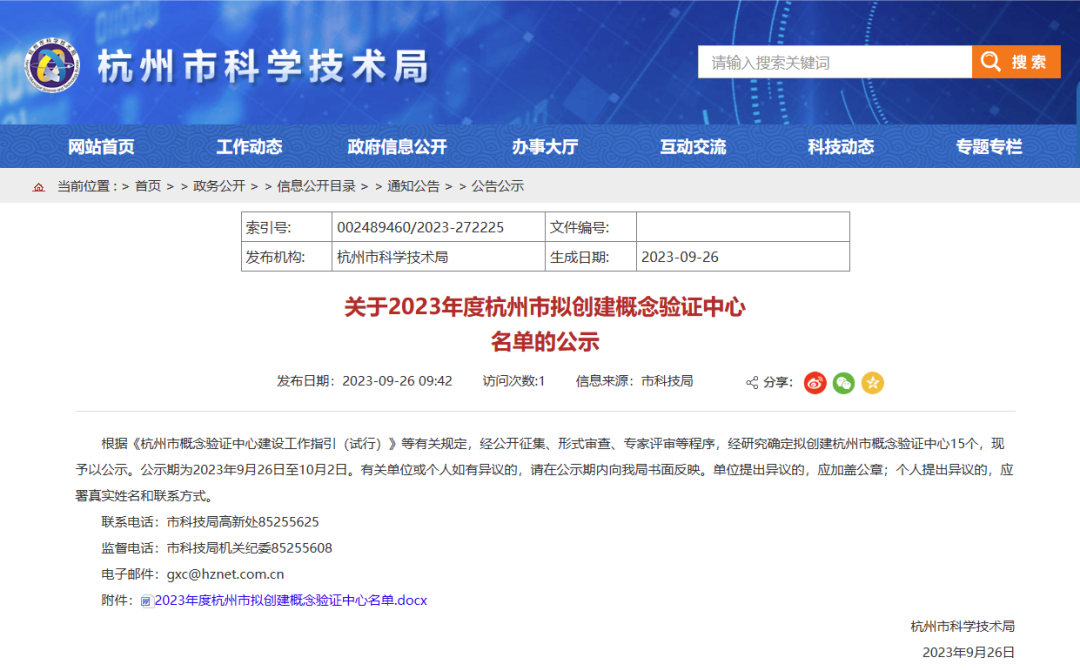
Task: Click the date 2023年9月26日 at bottom
Action: click(x=968, y=652)
